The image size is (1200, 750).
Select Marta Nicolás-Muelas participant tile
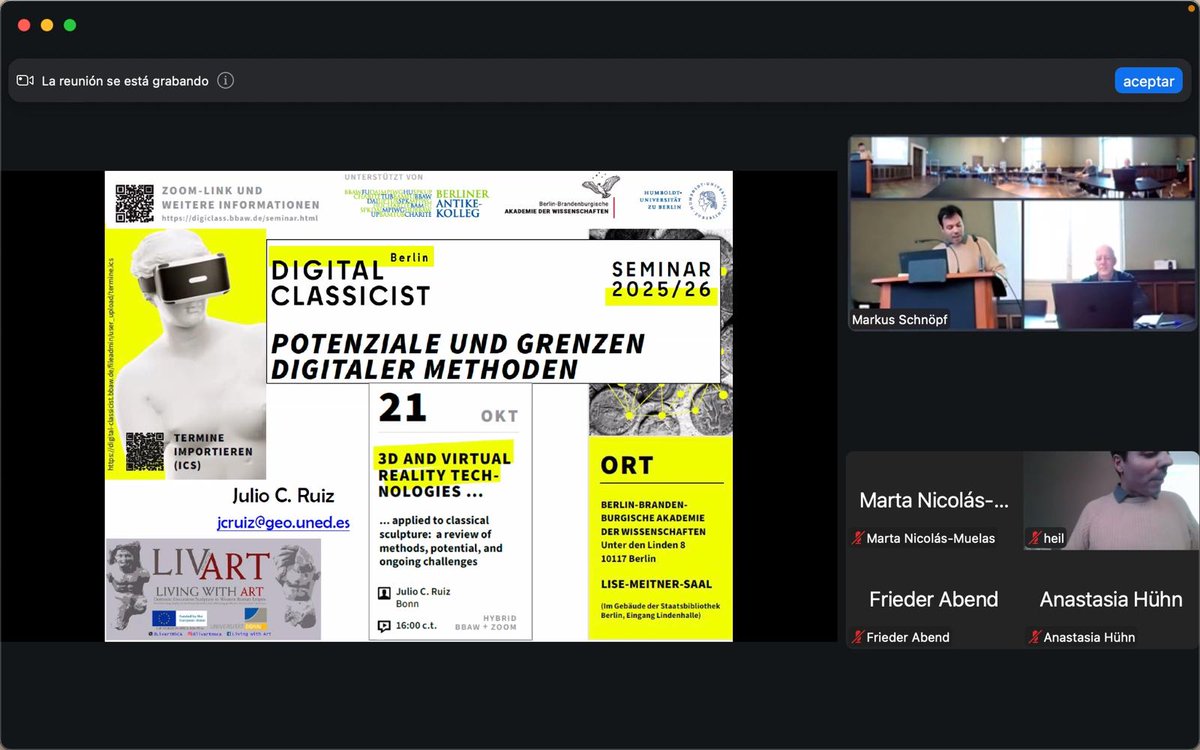(x=934, y=501)
